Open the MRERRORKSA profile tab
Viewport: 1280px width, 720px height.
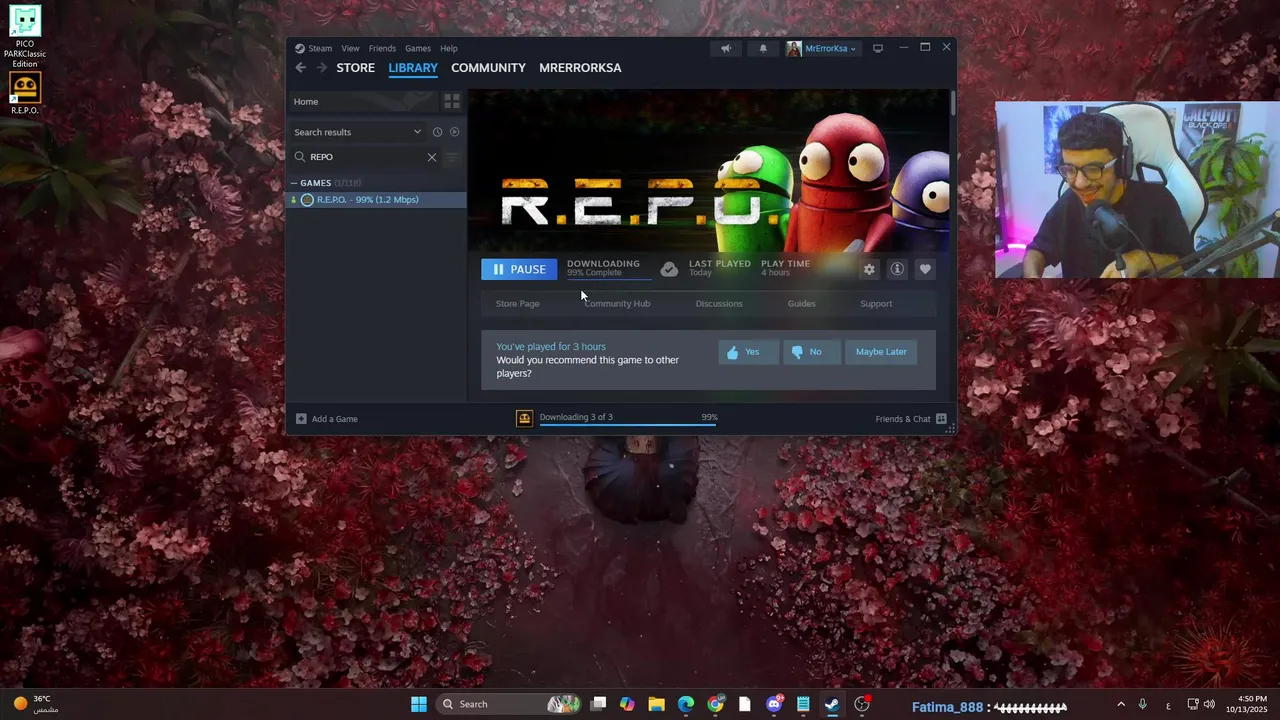[580, 68]
